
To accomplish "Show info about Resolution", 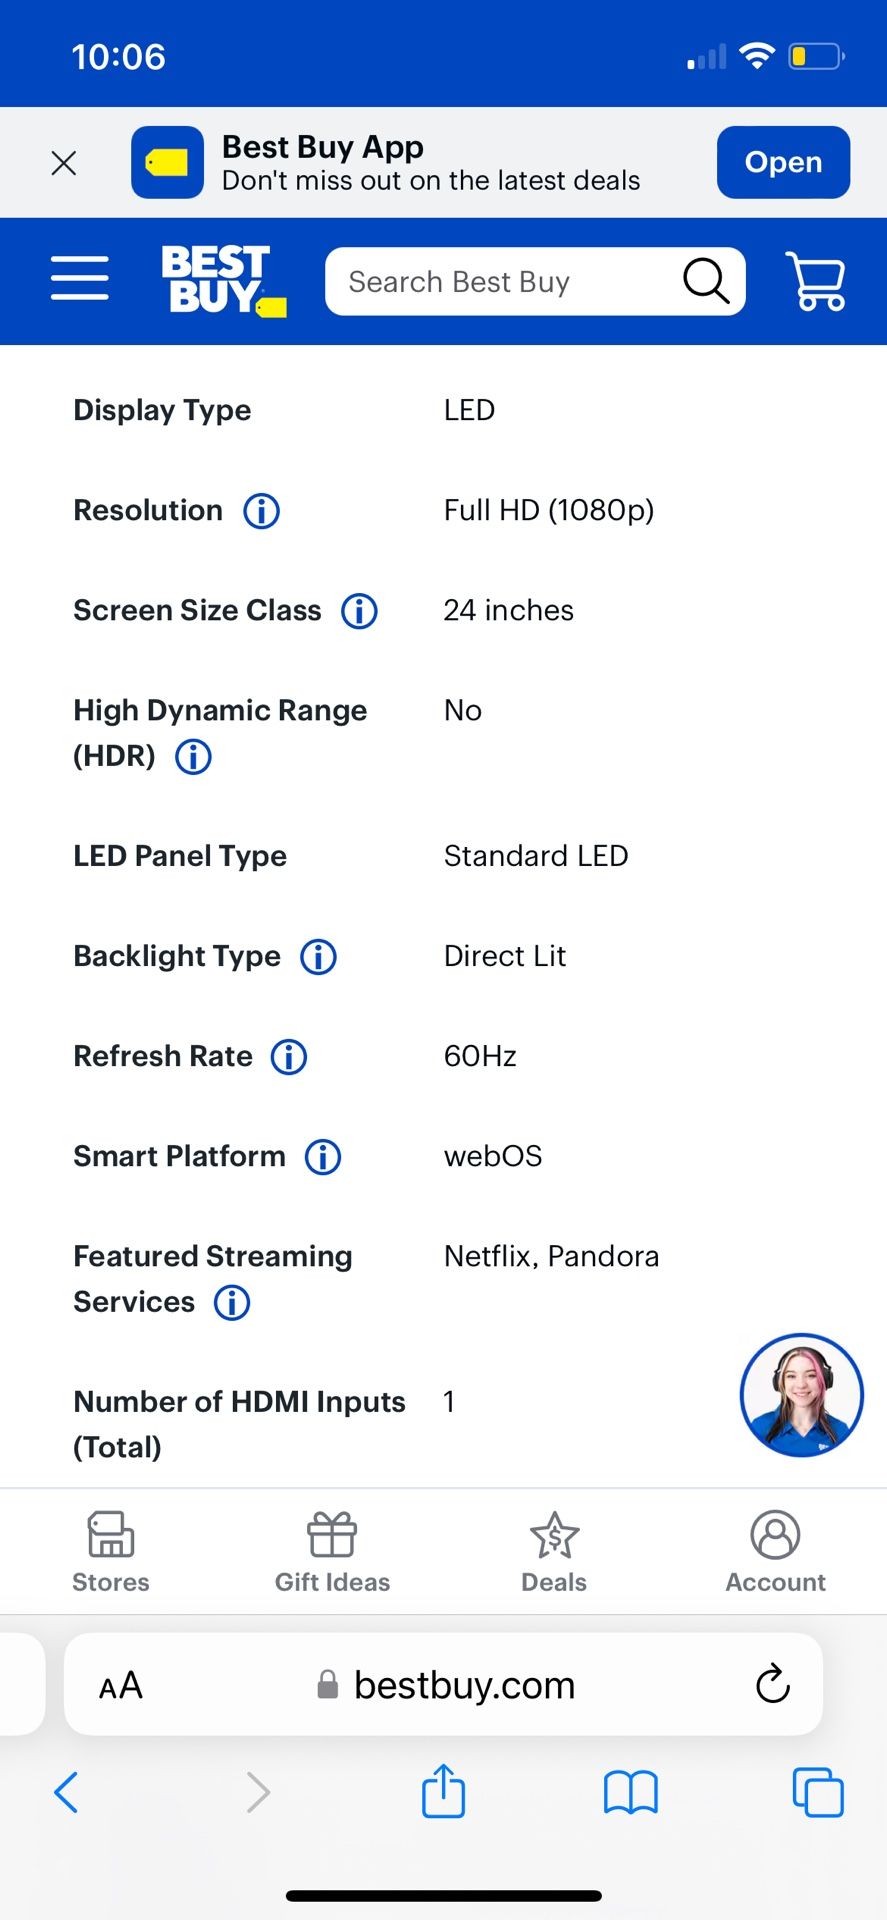I will click(262, 511).
